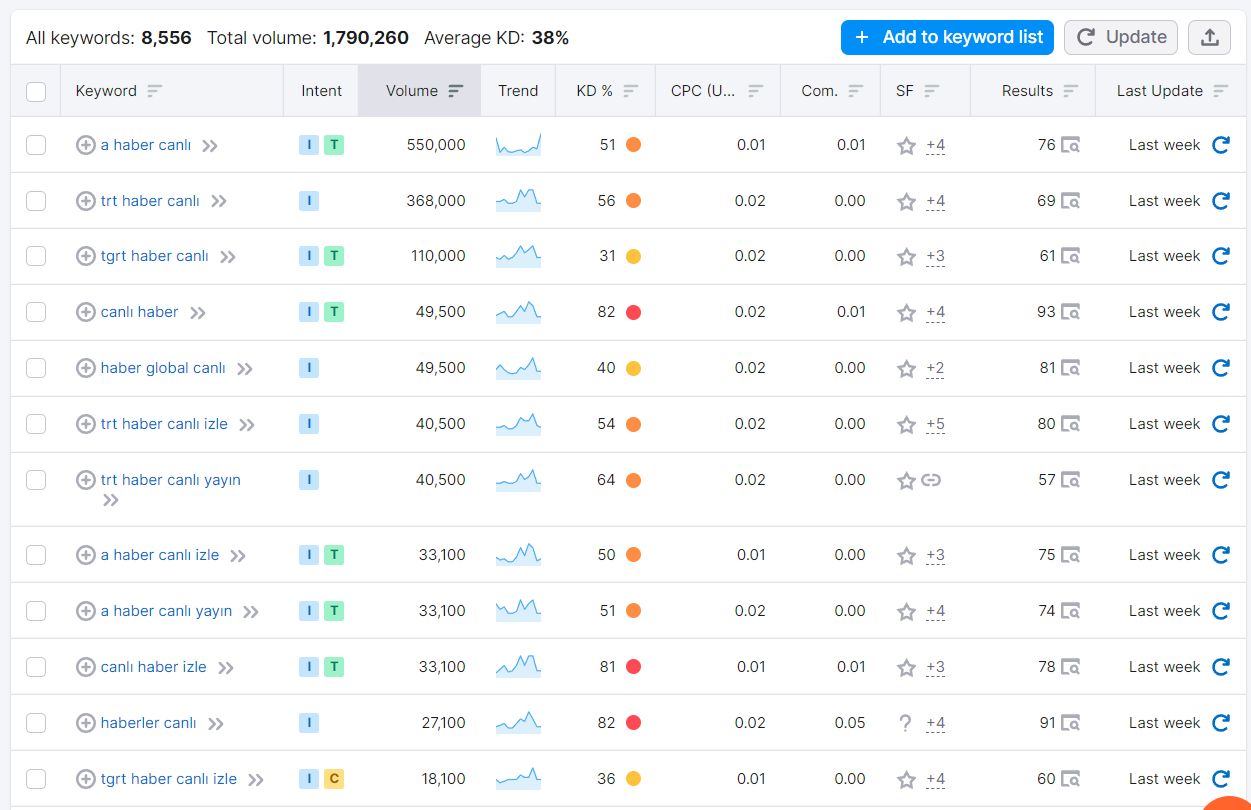Click orange KD dot for 'trt haber canlı yayın'

633,480
